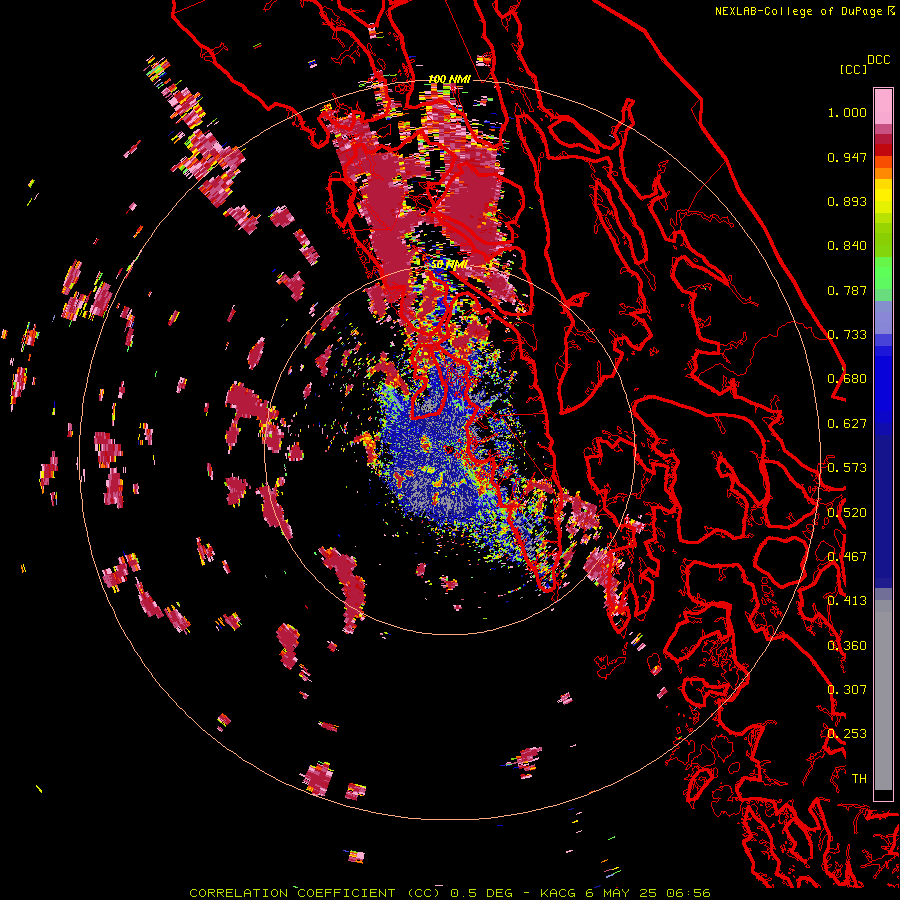Viewport: 900px width, 900px height.
Task: Pick the gray segment of the color bar
Action: point(883,695)
